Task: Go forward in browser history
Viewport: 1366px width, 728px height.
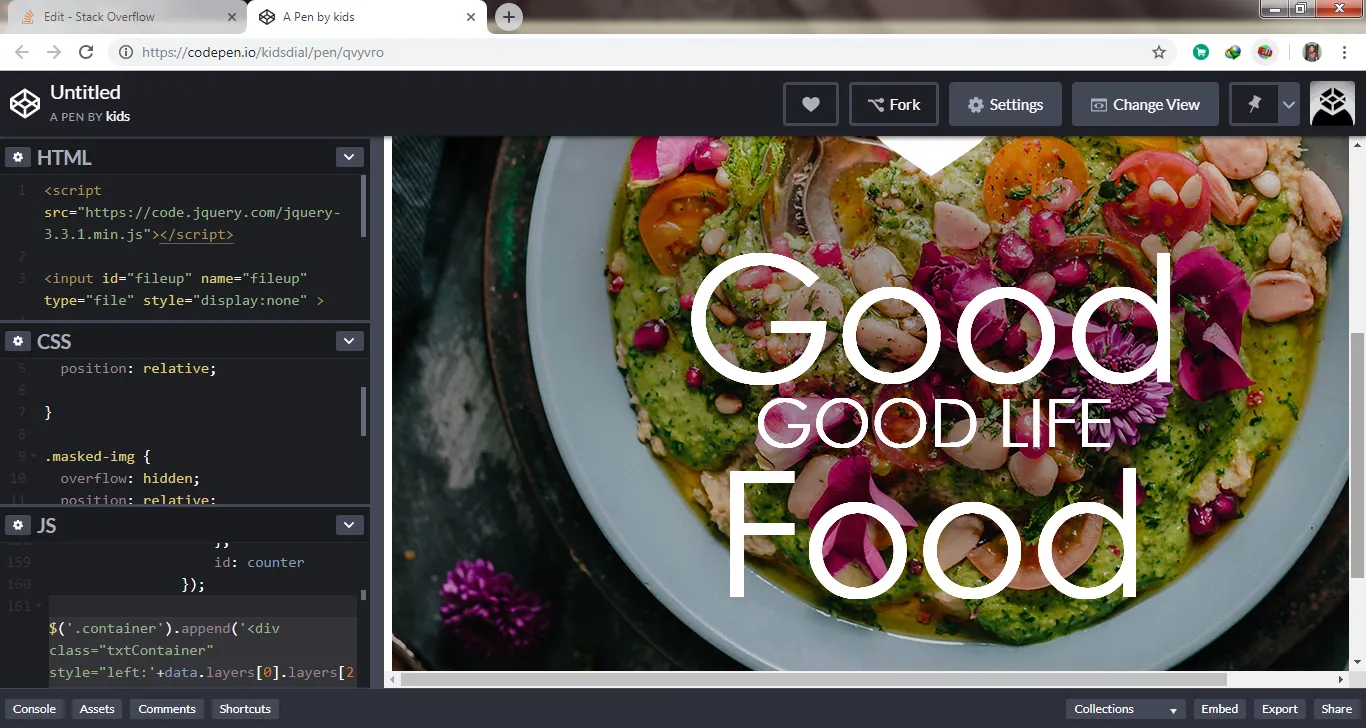Action: click(54, 52)
